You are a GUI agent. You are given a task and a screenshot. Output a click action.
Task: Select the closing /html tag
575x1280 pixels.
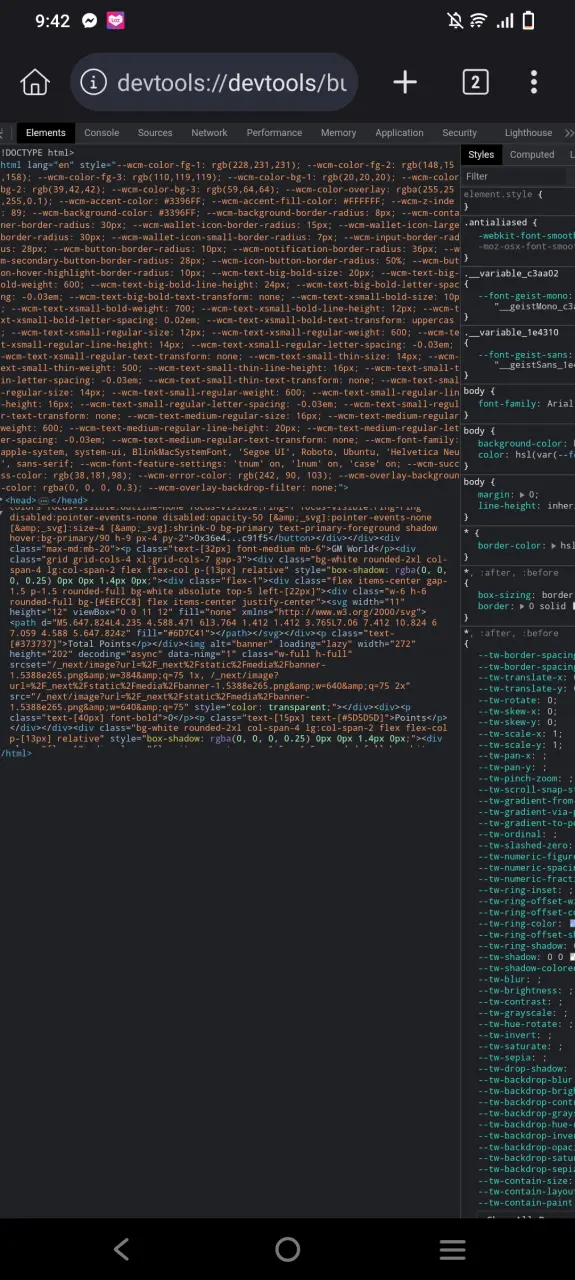(x=16, y=753)
